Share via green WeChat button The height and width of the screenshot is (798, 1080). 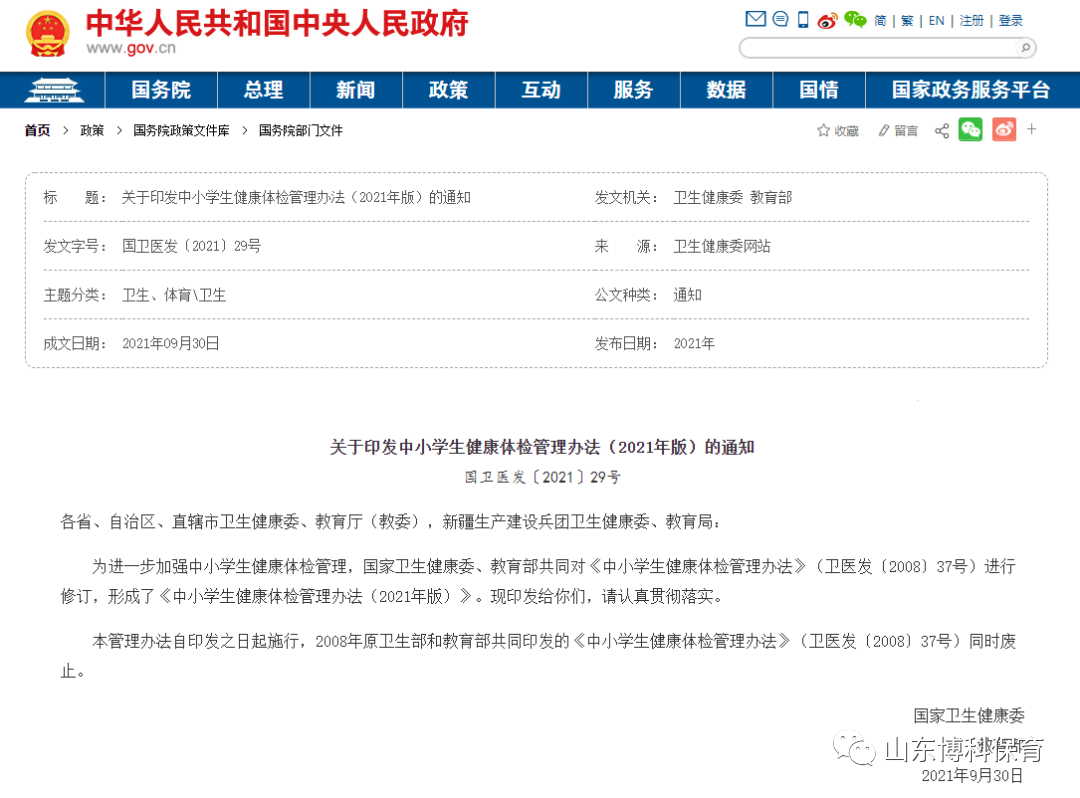click(x=970, y=130)
